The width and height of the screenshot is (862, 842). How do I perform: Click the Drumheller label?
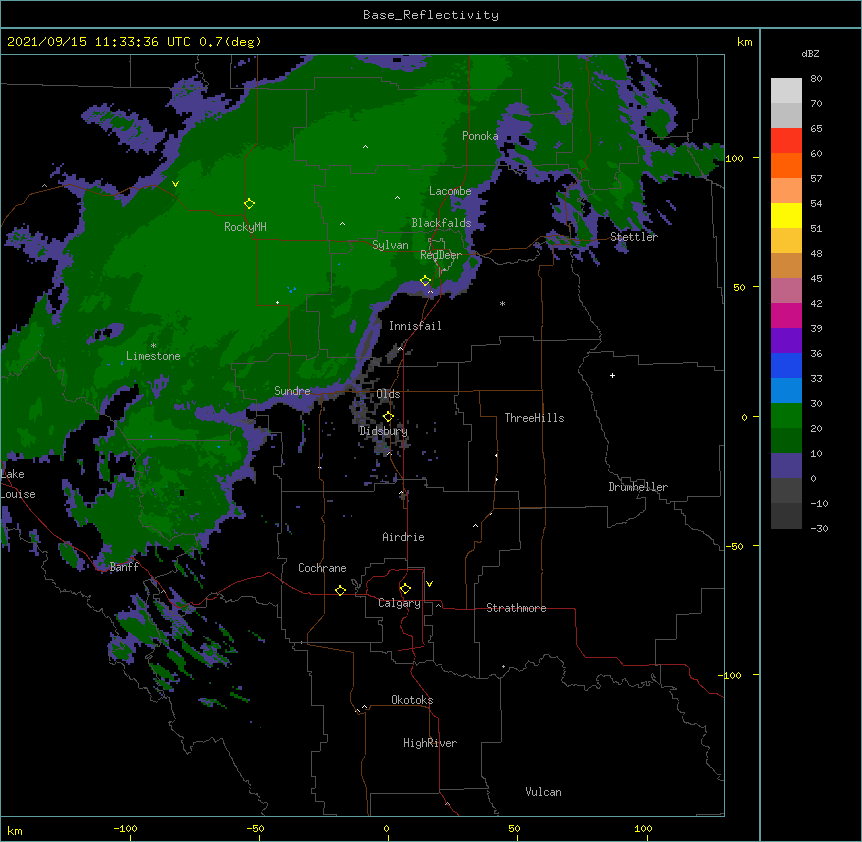coord(638,487)
